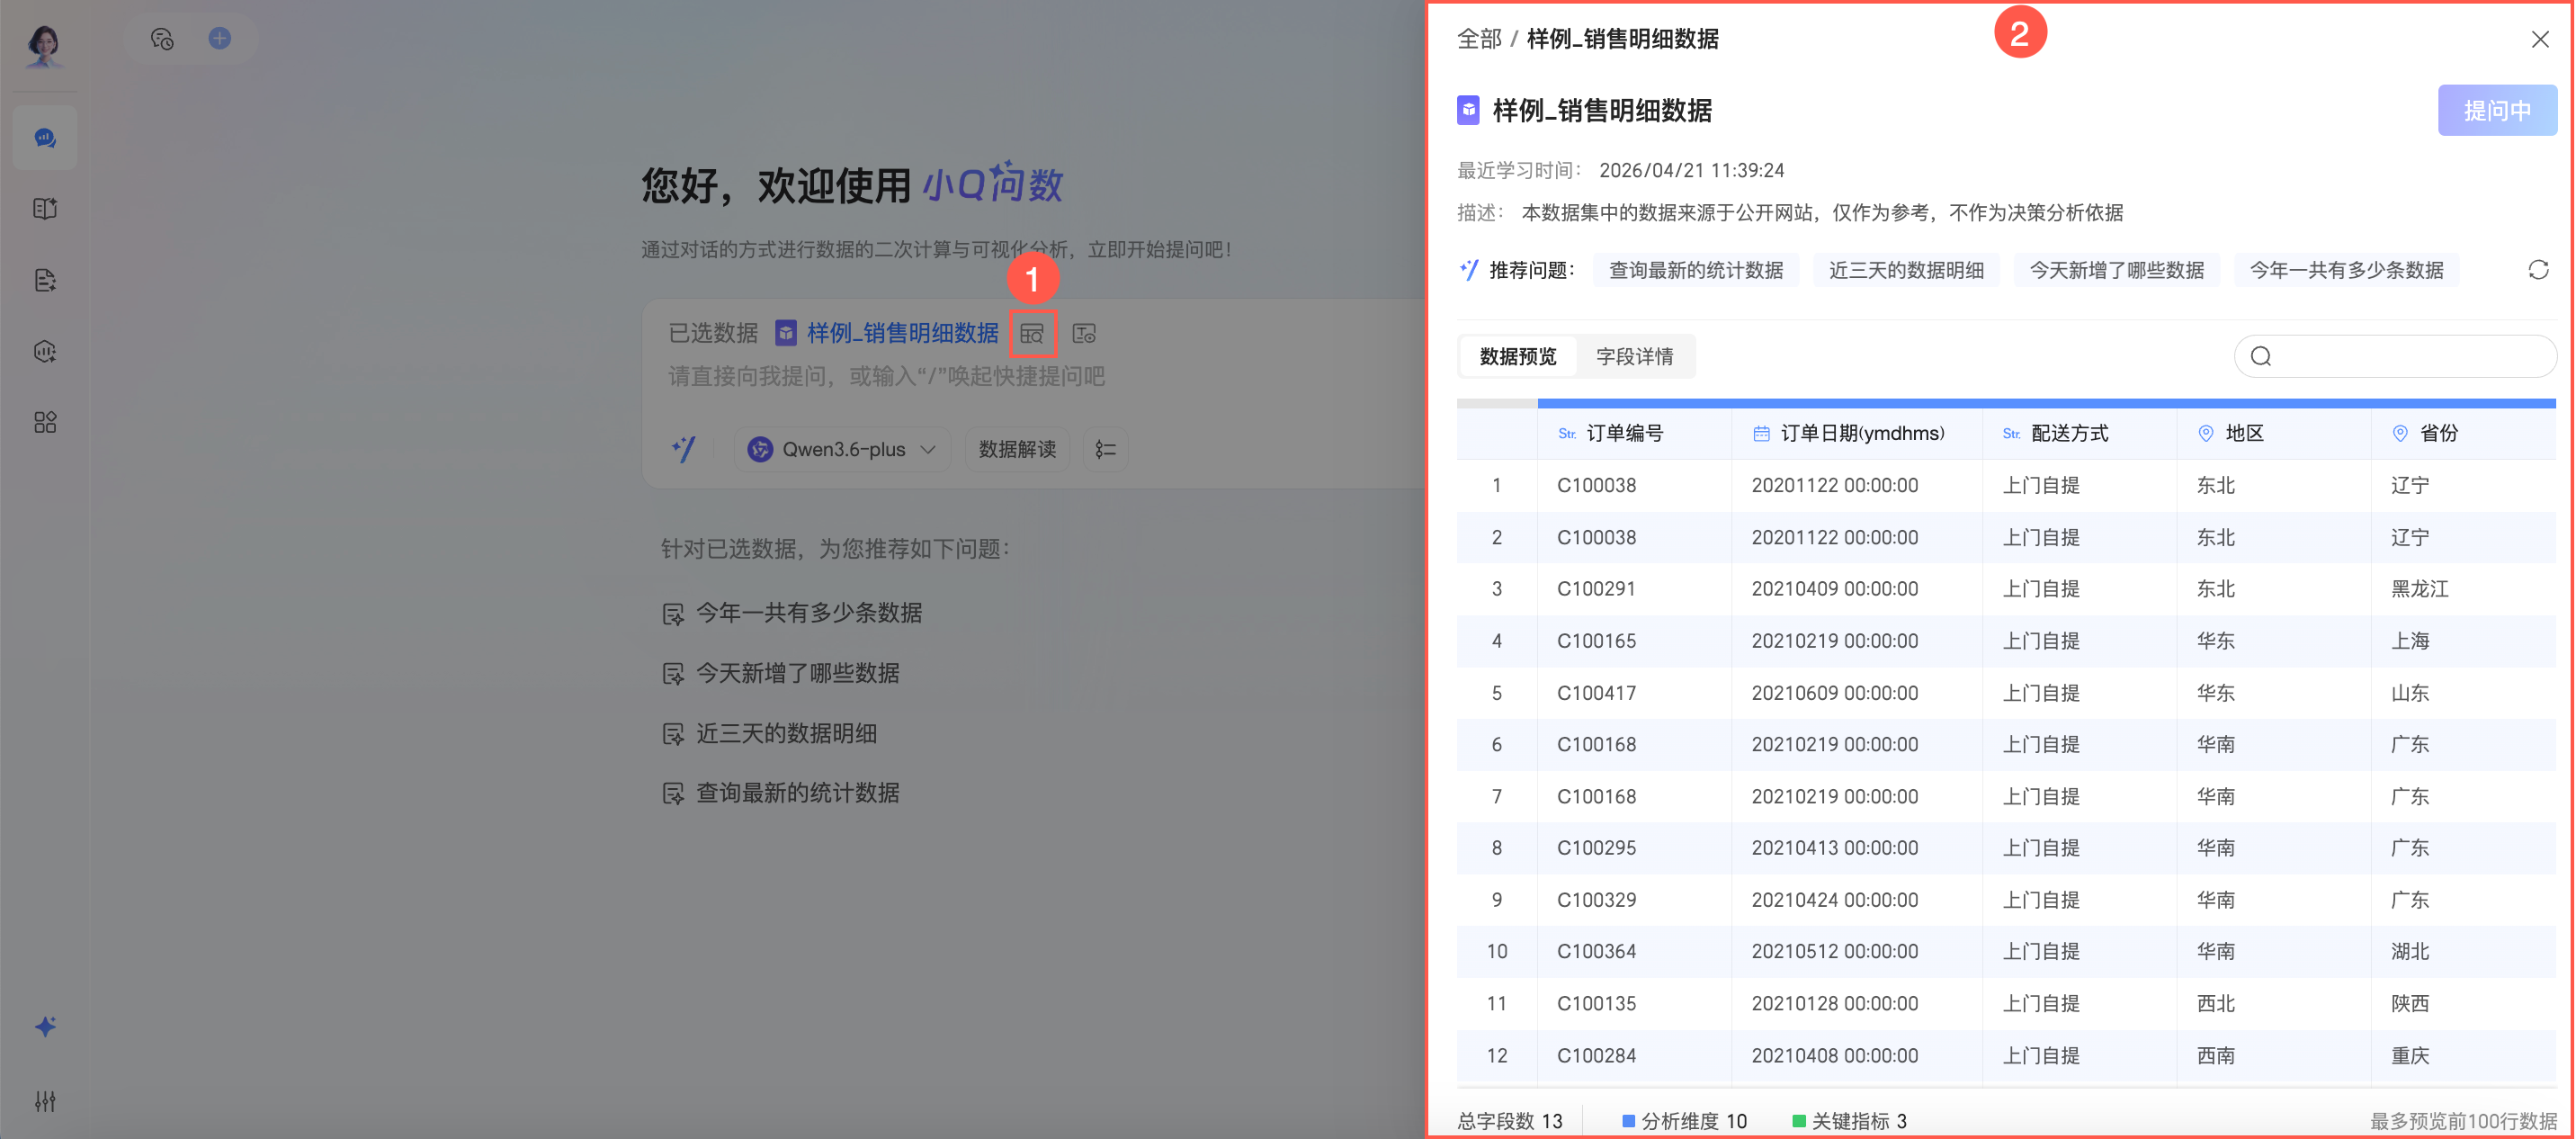Choose suggested question 今天新增了哪些数据 in main list
This screenshot has width=2576, height=1139.
click(797, 673)
